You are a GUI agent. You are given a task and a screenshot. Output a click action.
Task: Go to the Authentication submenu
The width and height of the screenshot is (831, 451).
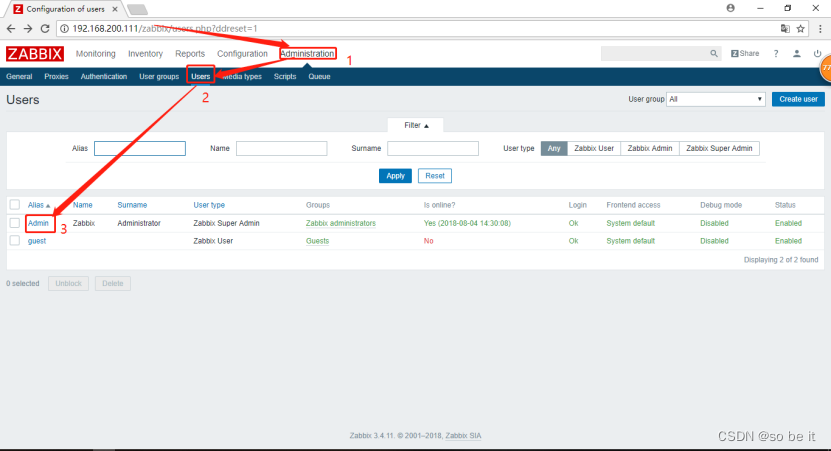(x=104, y=77)
